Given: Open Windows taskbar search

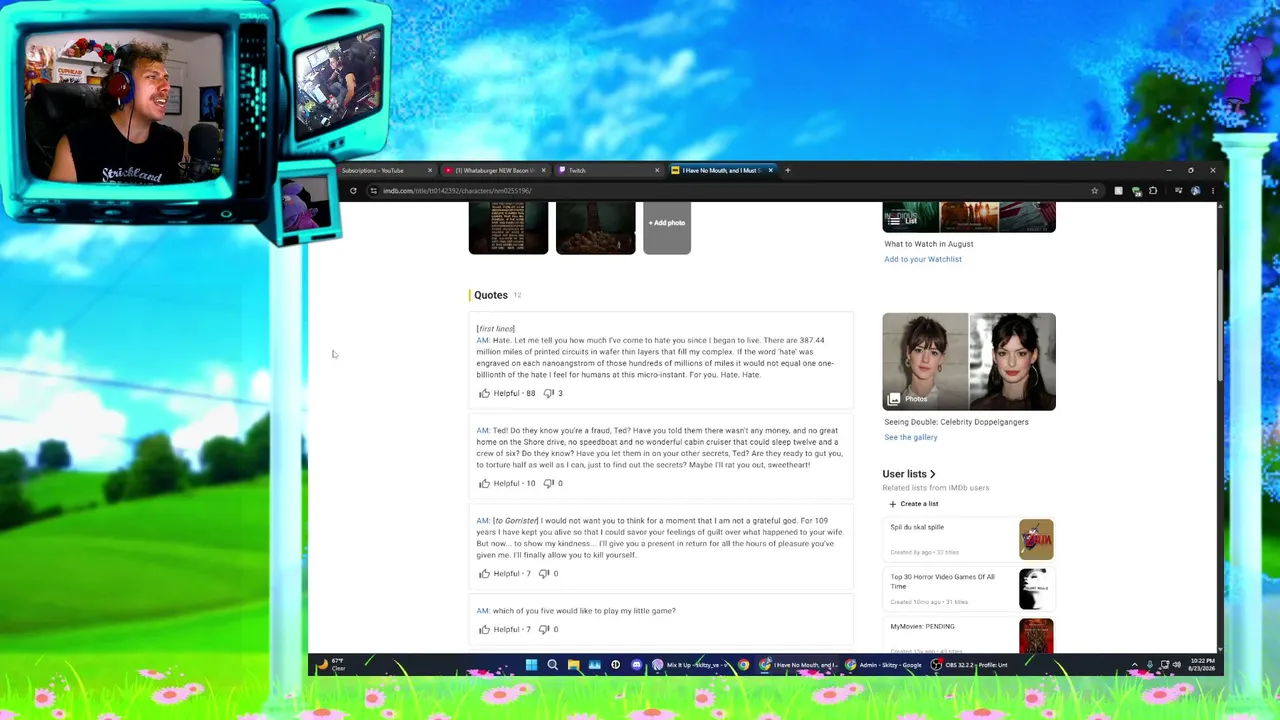Looking at the screenshot, I should (552, 665).
